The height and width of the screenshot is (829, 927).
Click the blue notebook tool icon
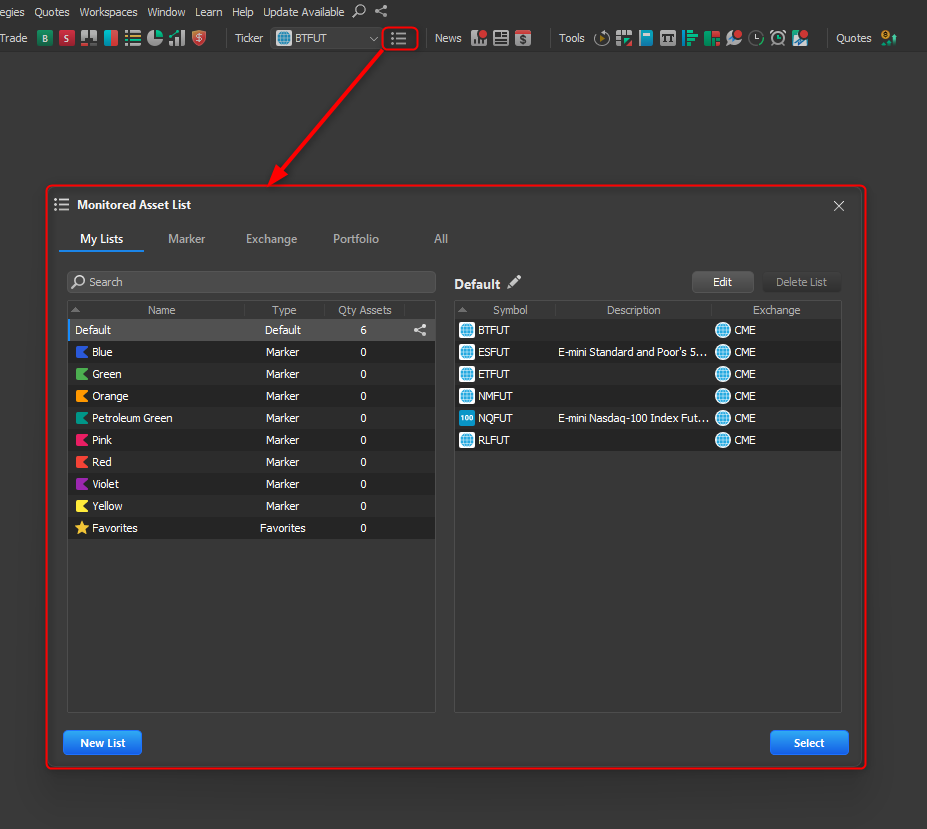tap(646, 38)
